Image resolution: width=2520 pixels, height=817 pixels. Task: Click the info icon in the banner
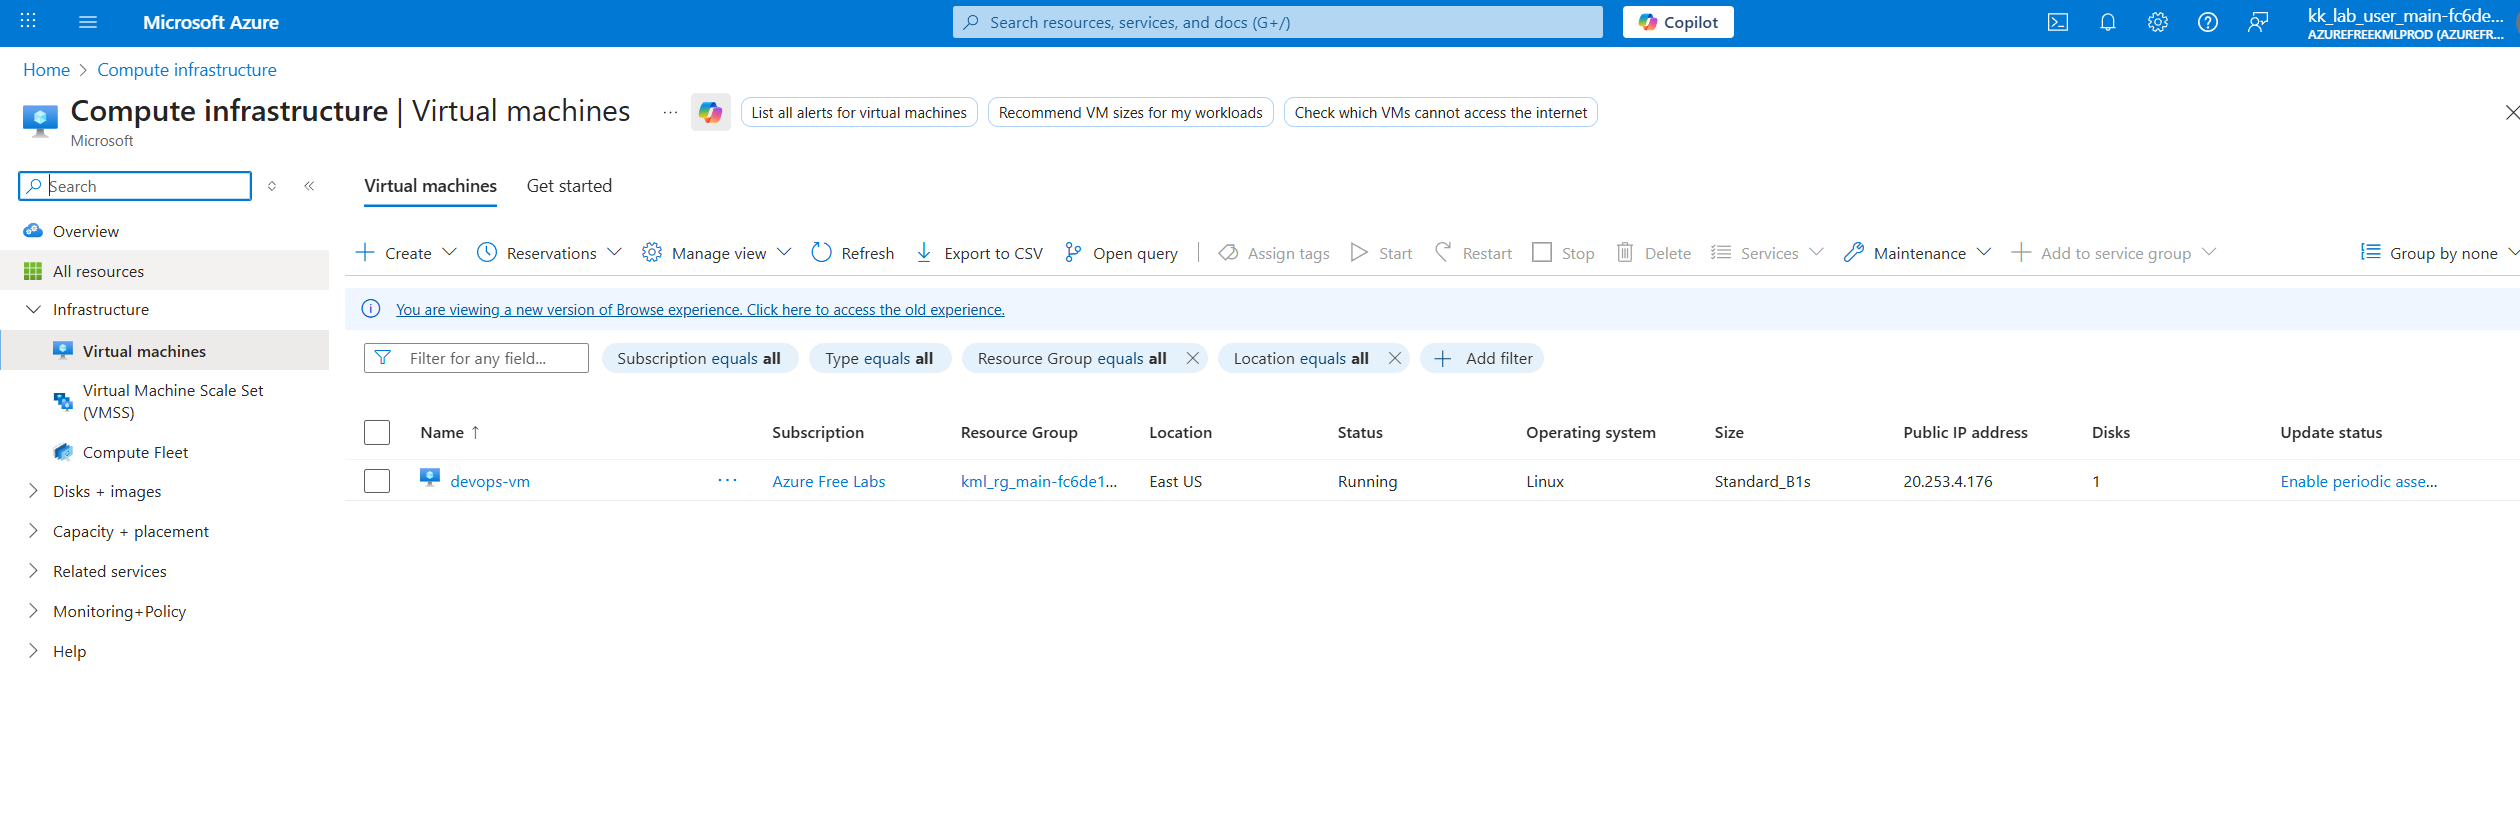tap(371, 309)
